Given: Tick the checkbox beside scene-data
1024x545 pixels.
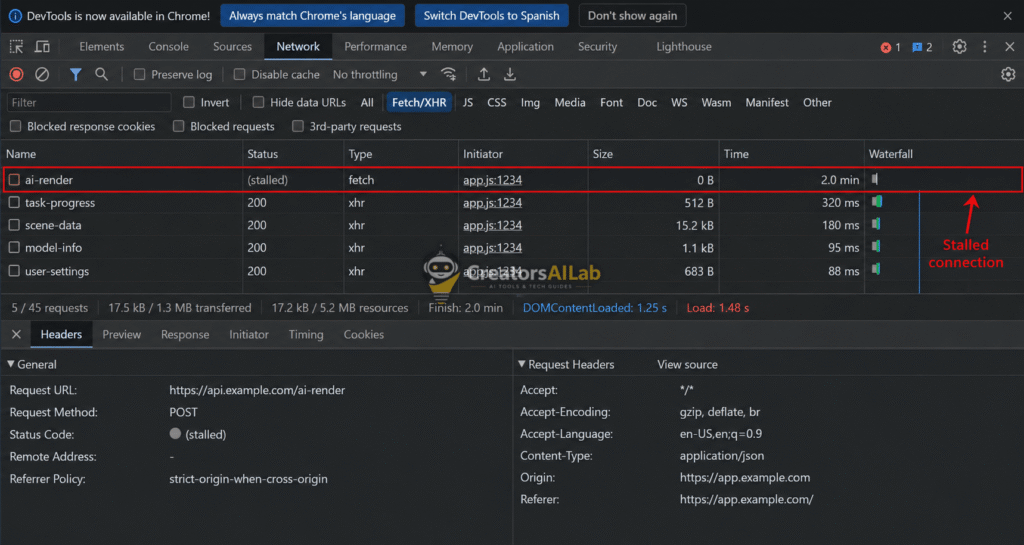Looking at the screenshot, I should [14, 225].
